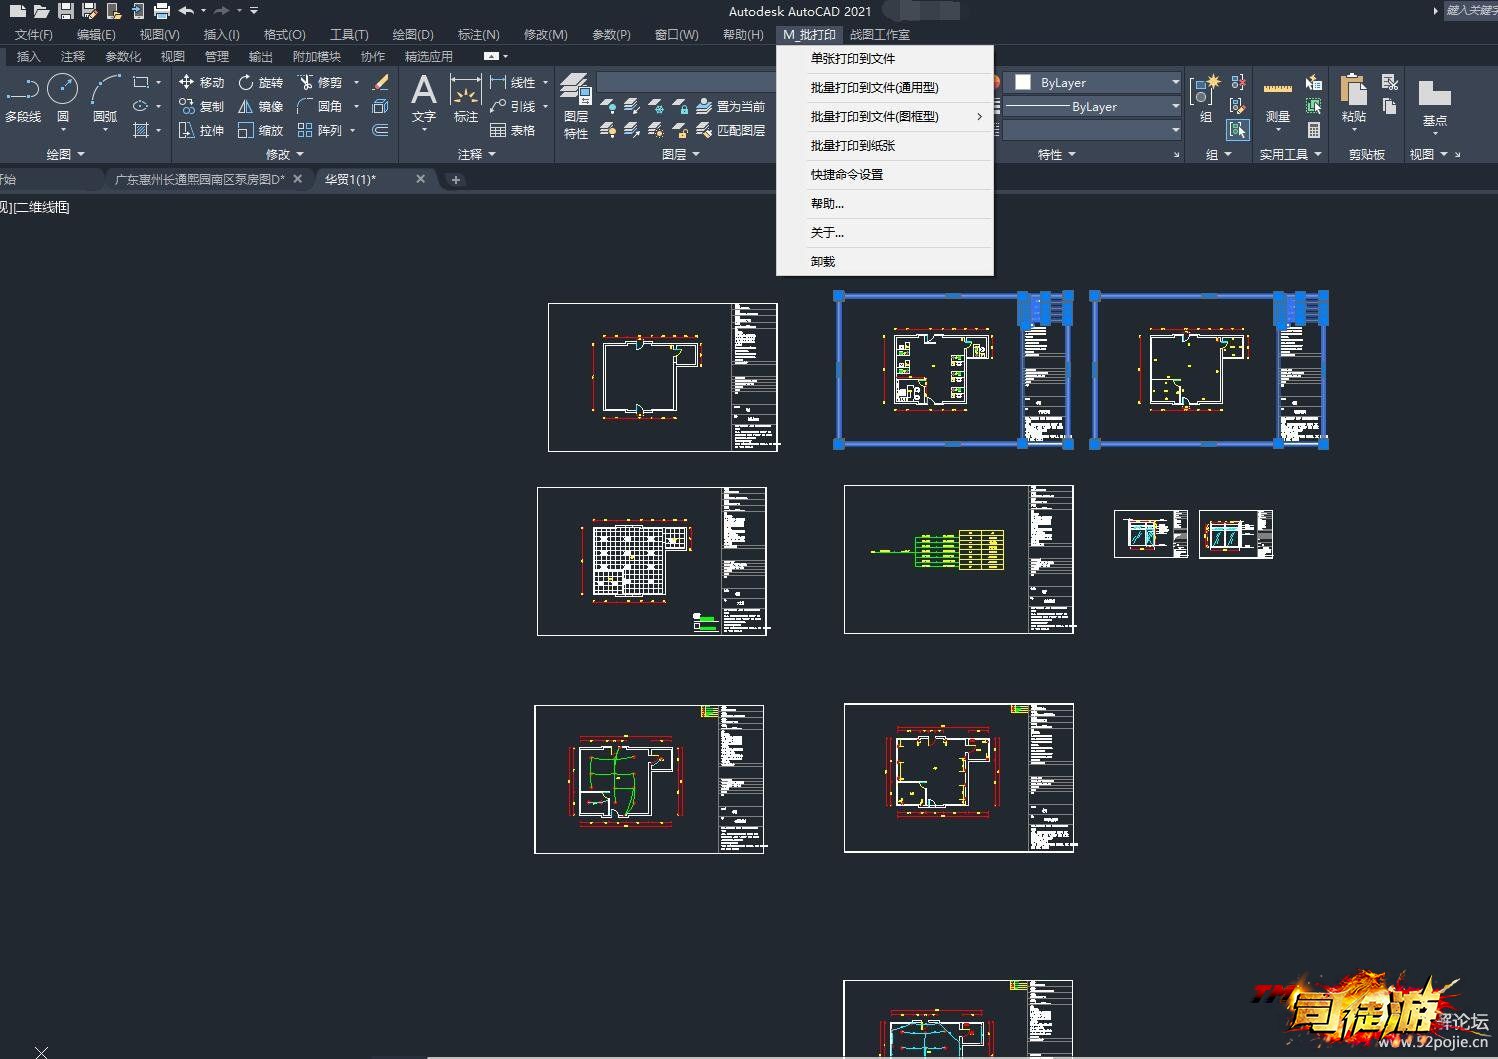Image resolution: width=1498 pixels, height=1059 pixels.
Task: Select the Array (阵列) tool
Action: pyautogui.click(x=320, y=130)
